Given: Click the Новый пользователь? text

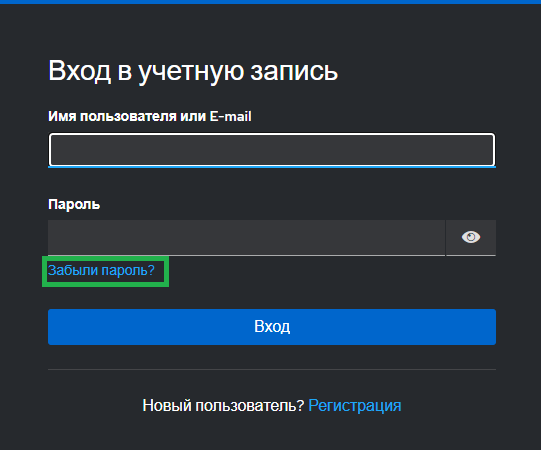Looking at the screenshot, I should 223,405.
